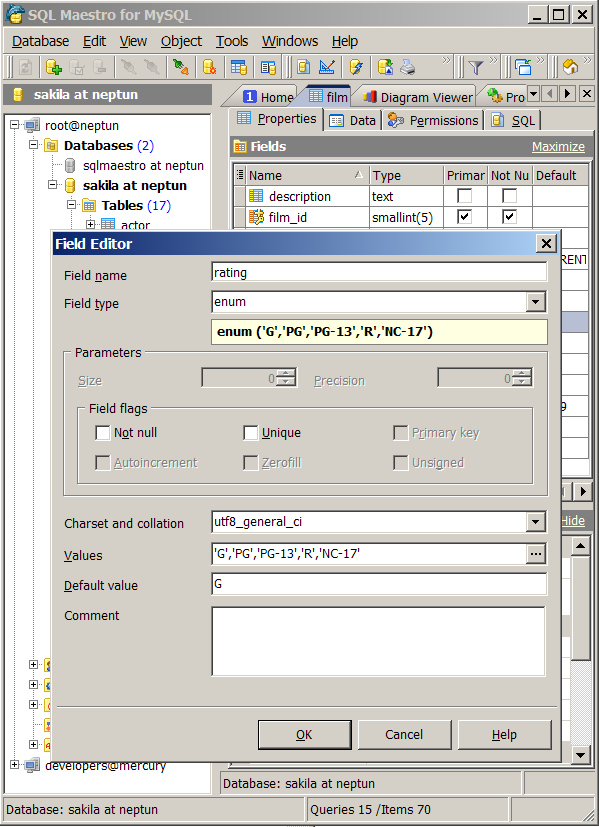Click the film_id key field icon
The height and width of the screenshot is (827, 599).
256,217
